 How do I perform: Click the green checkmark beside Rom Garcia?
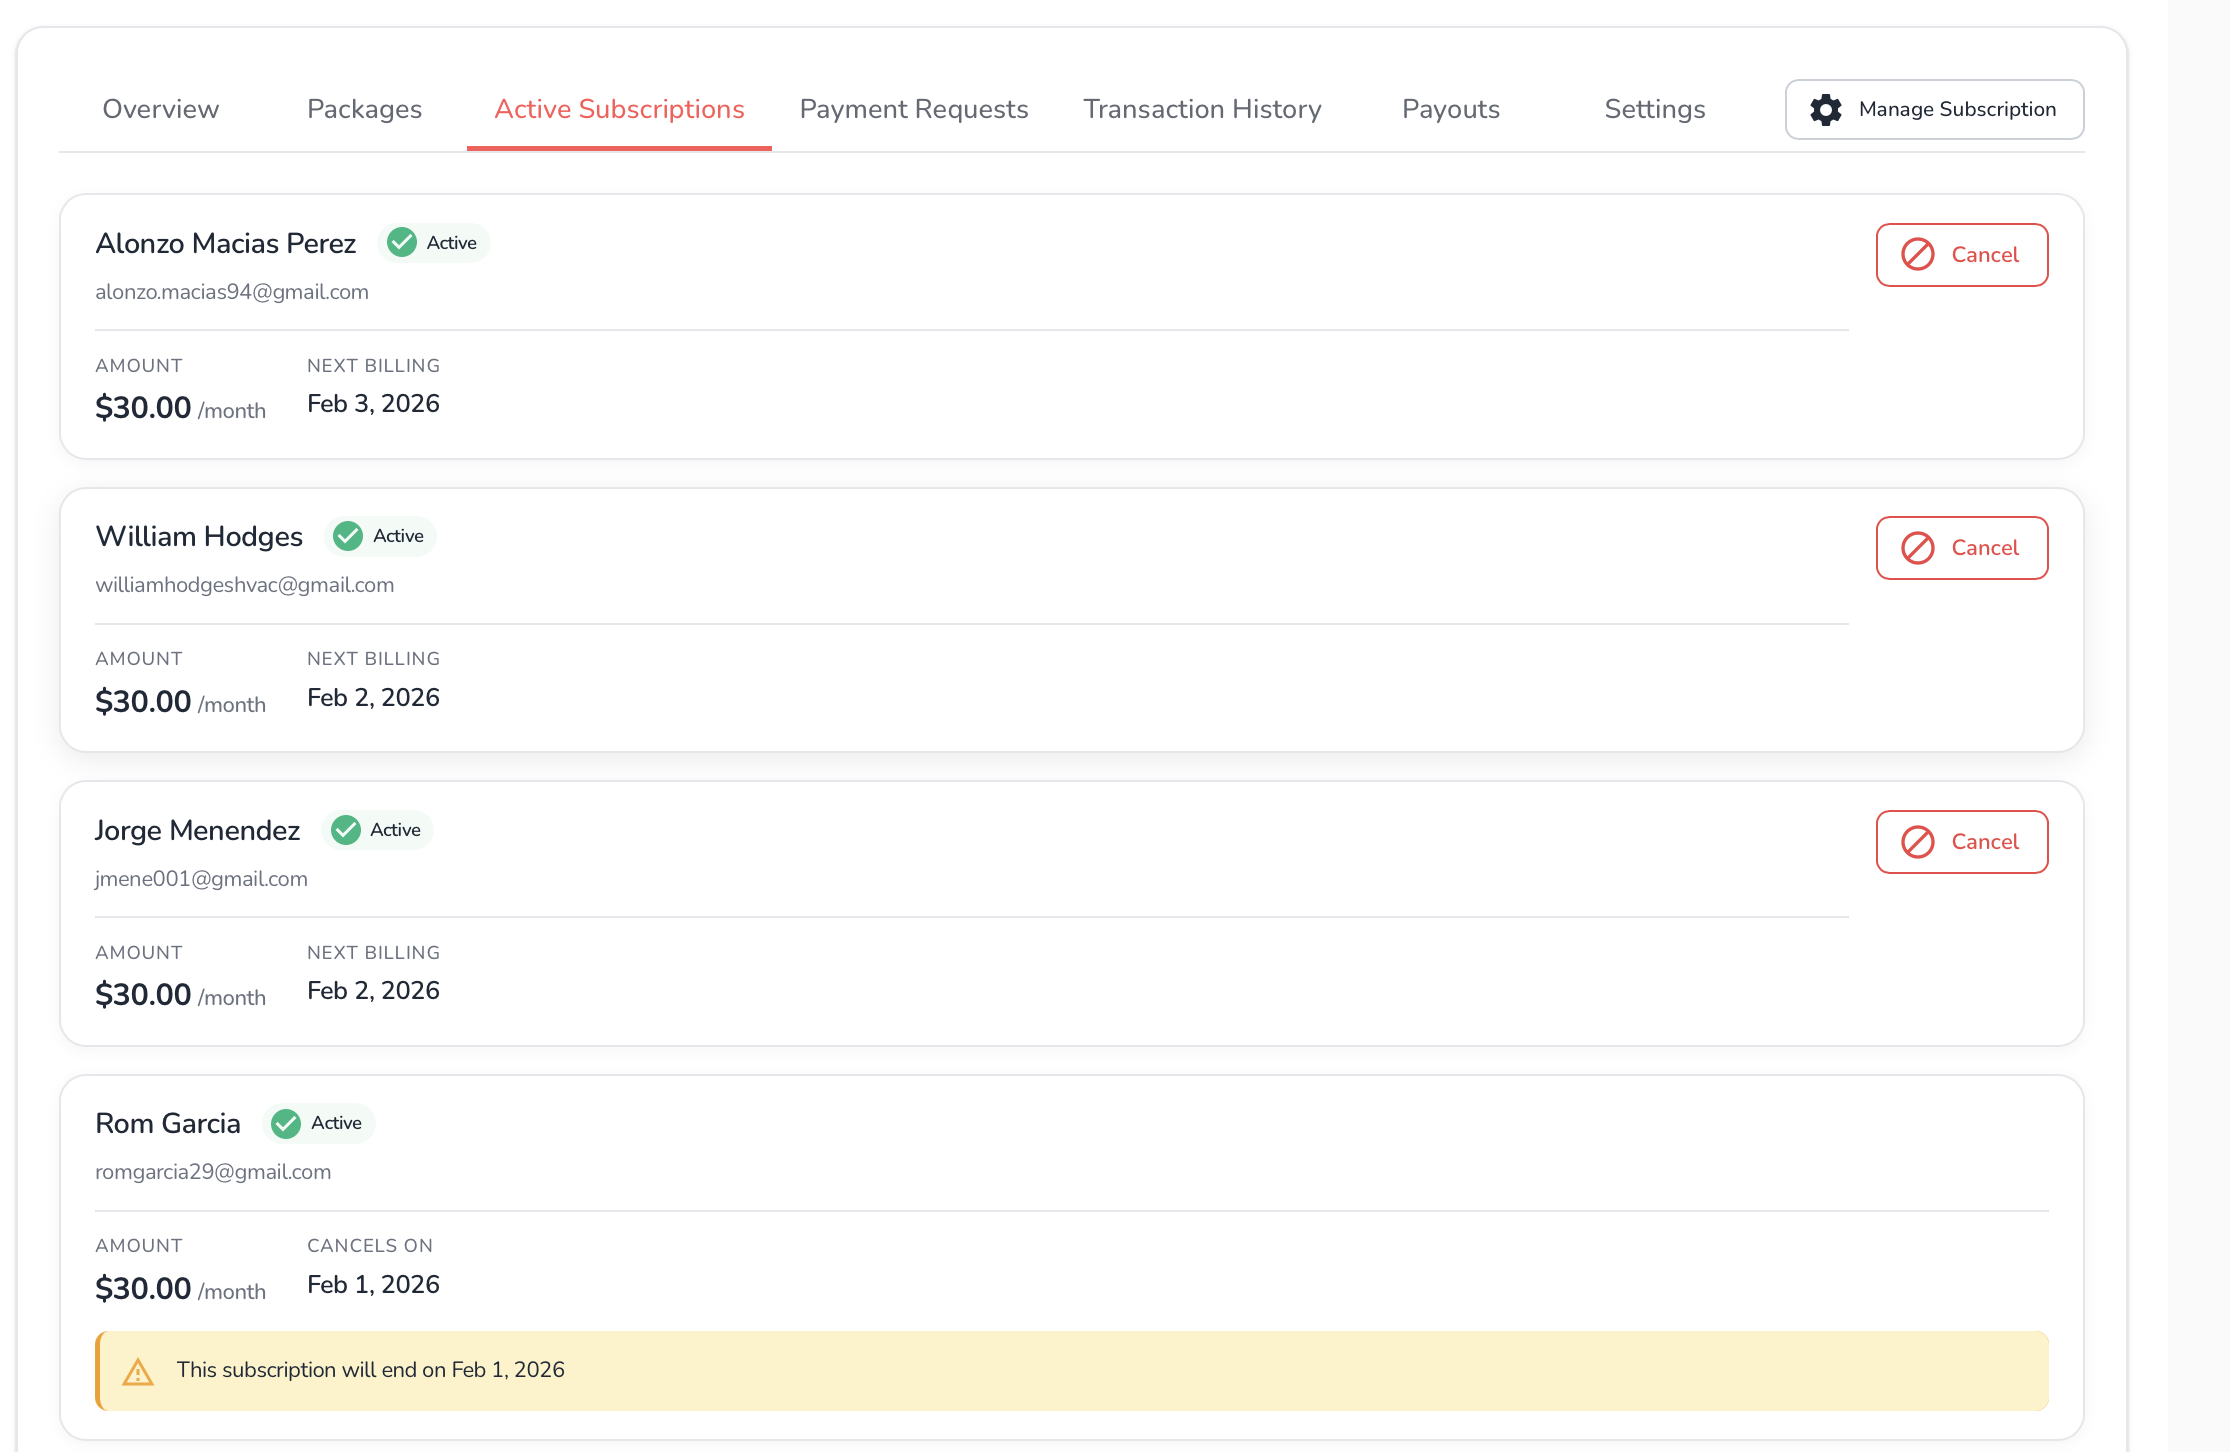click(286, 1124)
